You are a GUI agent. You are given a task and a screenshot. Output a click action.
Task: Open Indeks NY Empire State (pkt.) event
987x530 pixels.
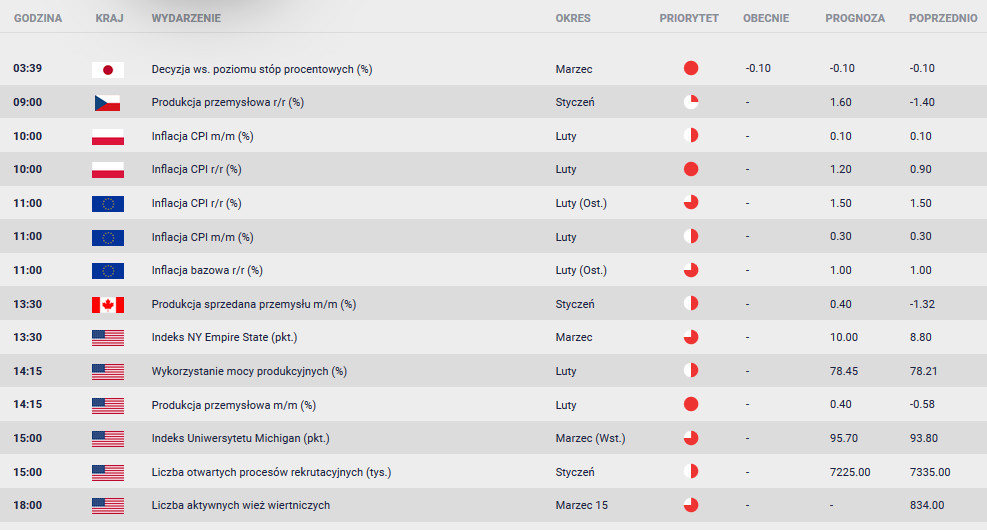(224, 337)
